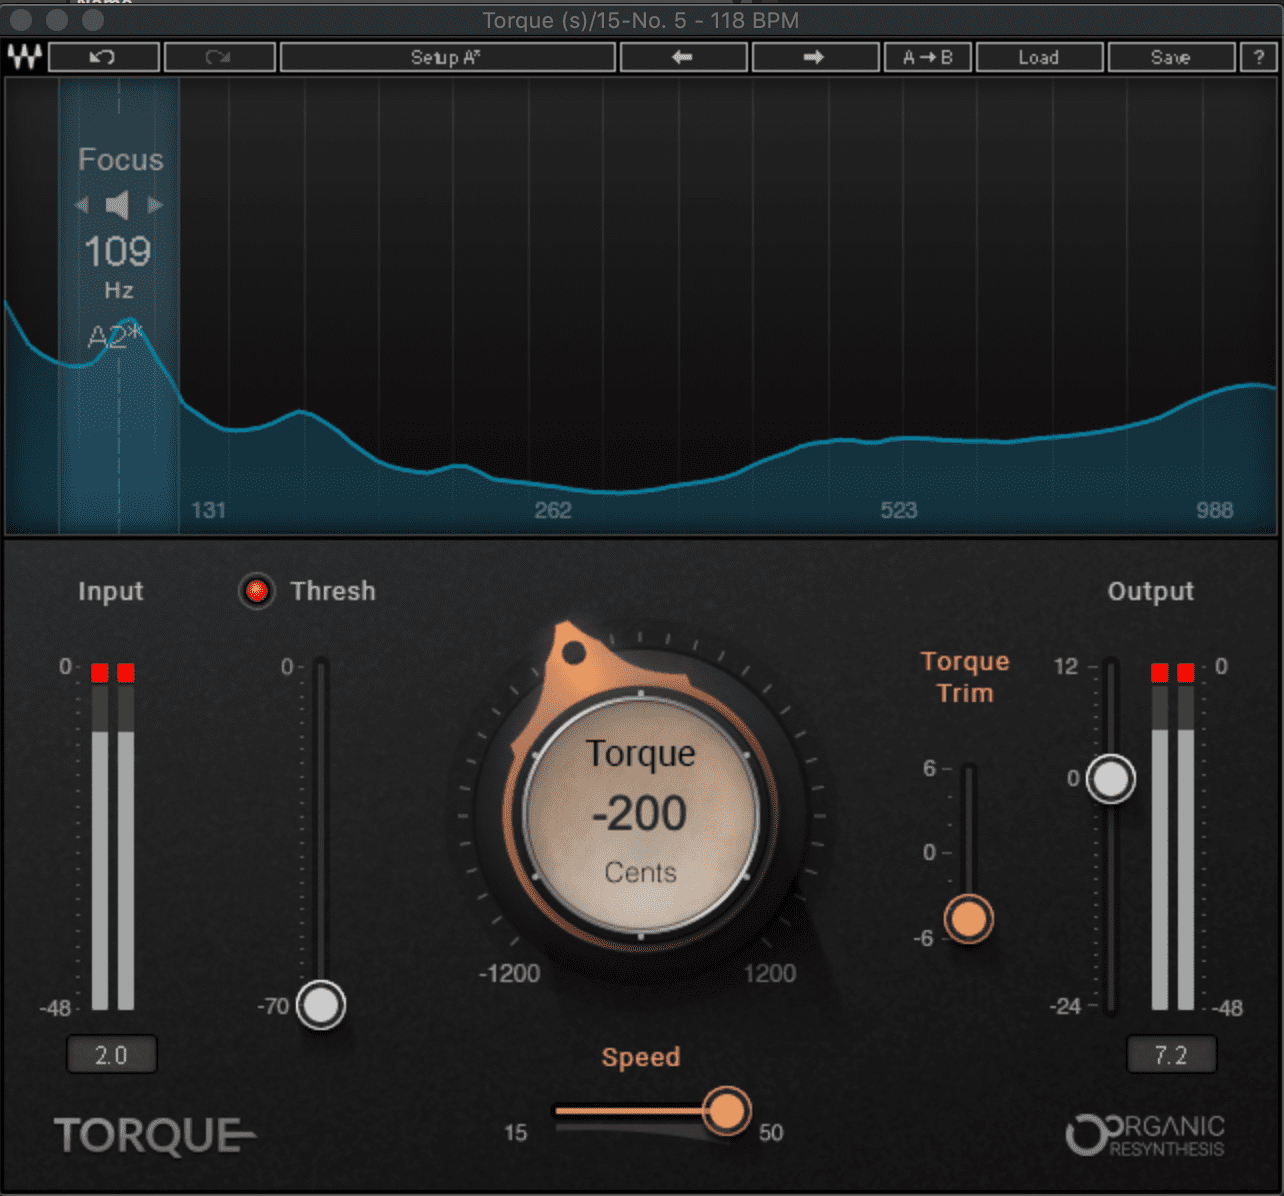Image resolution: width=1284 pixels, height=1196 pixels.
Task: Click the A2 note label in focus band
Action: click(x=116, y=336)
